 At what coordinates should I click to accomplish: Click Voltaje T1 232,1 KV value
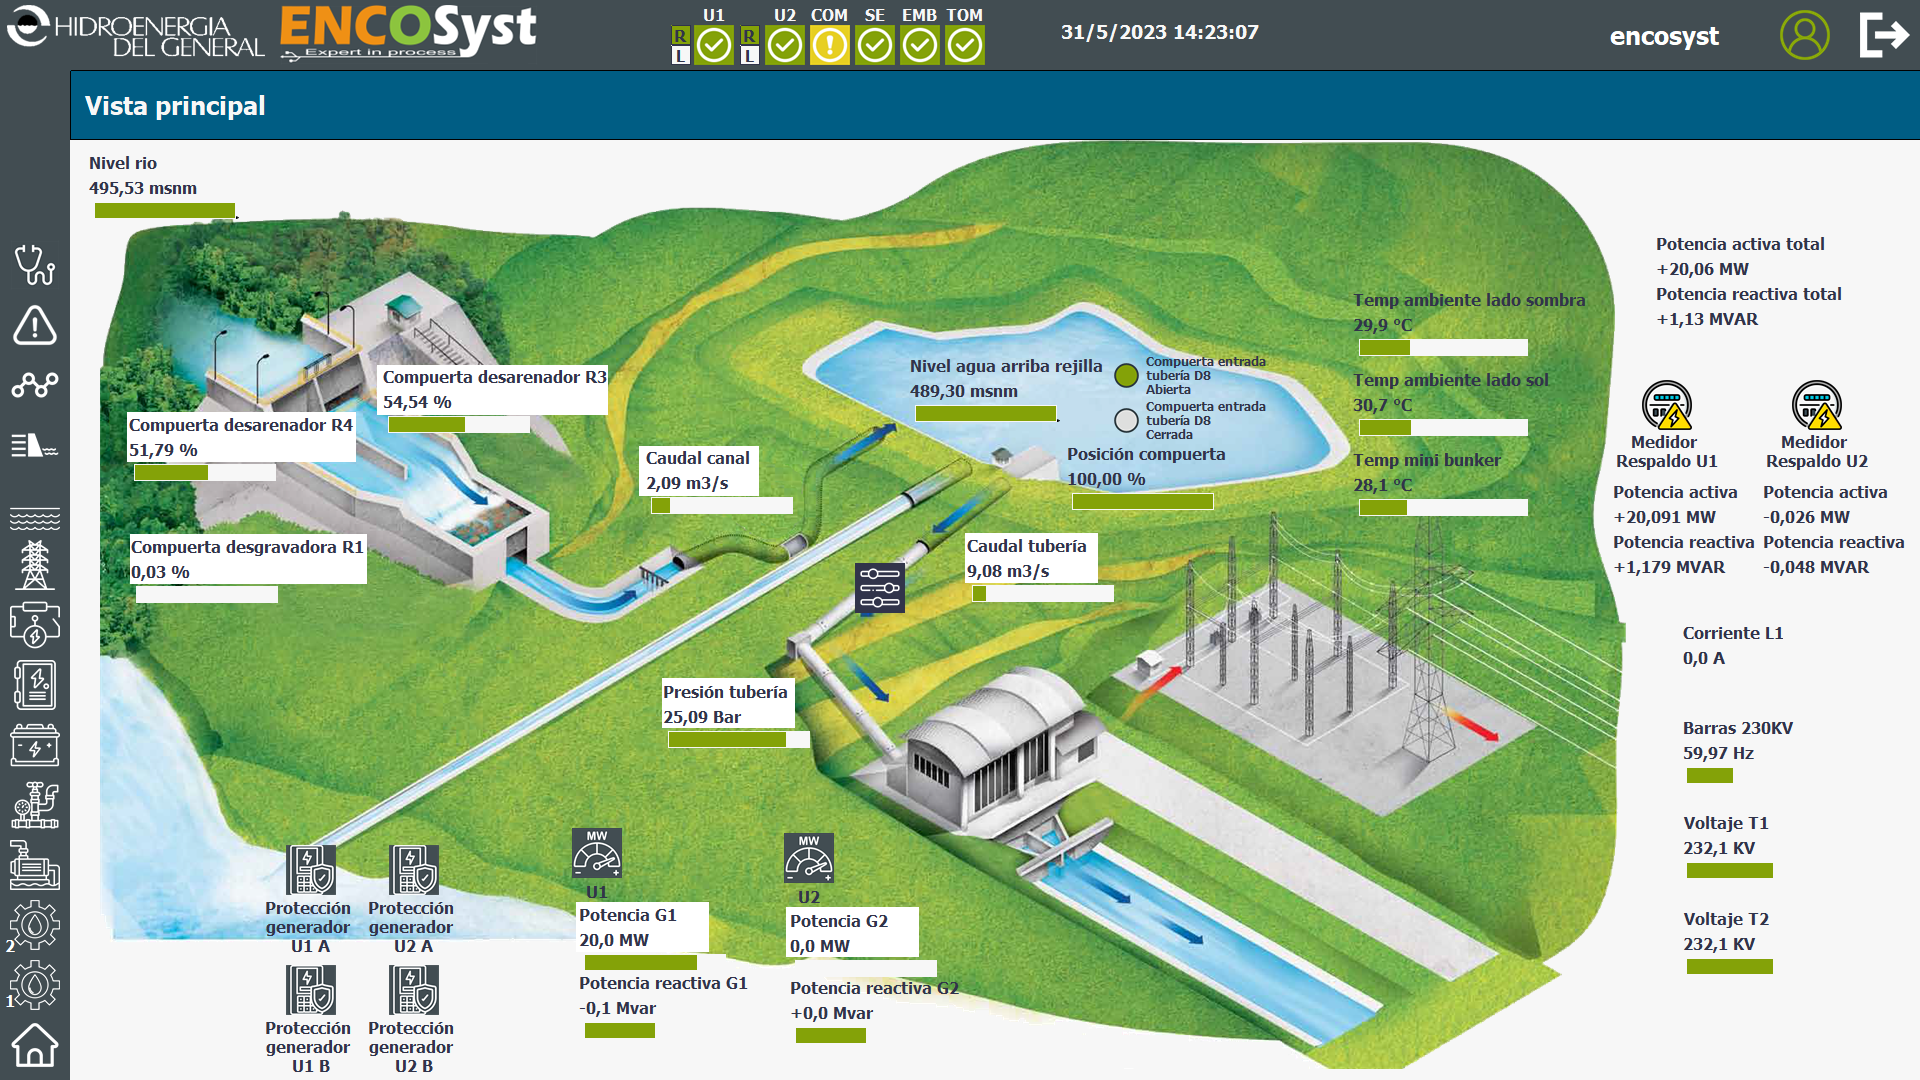(x=1719, y=848)
